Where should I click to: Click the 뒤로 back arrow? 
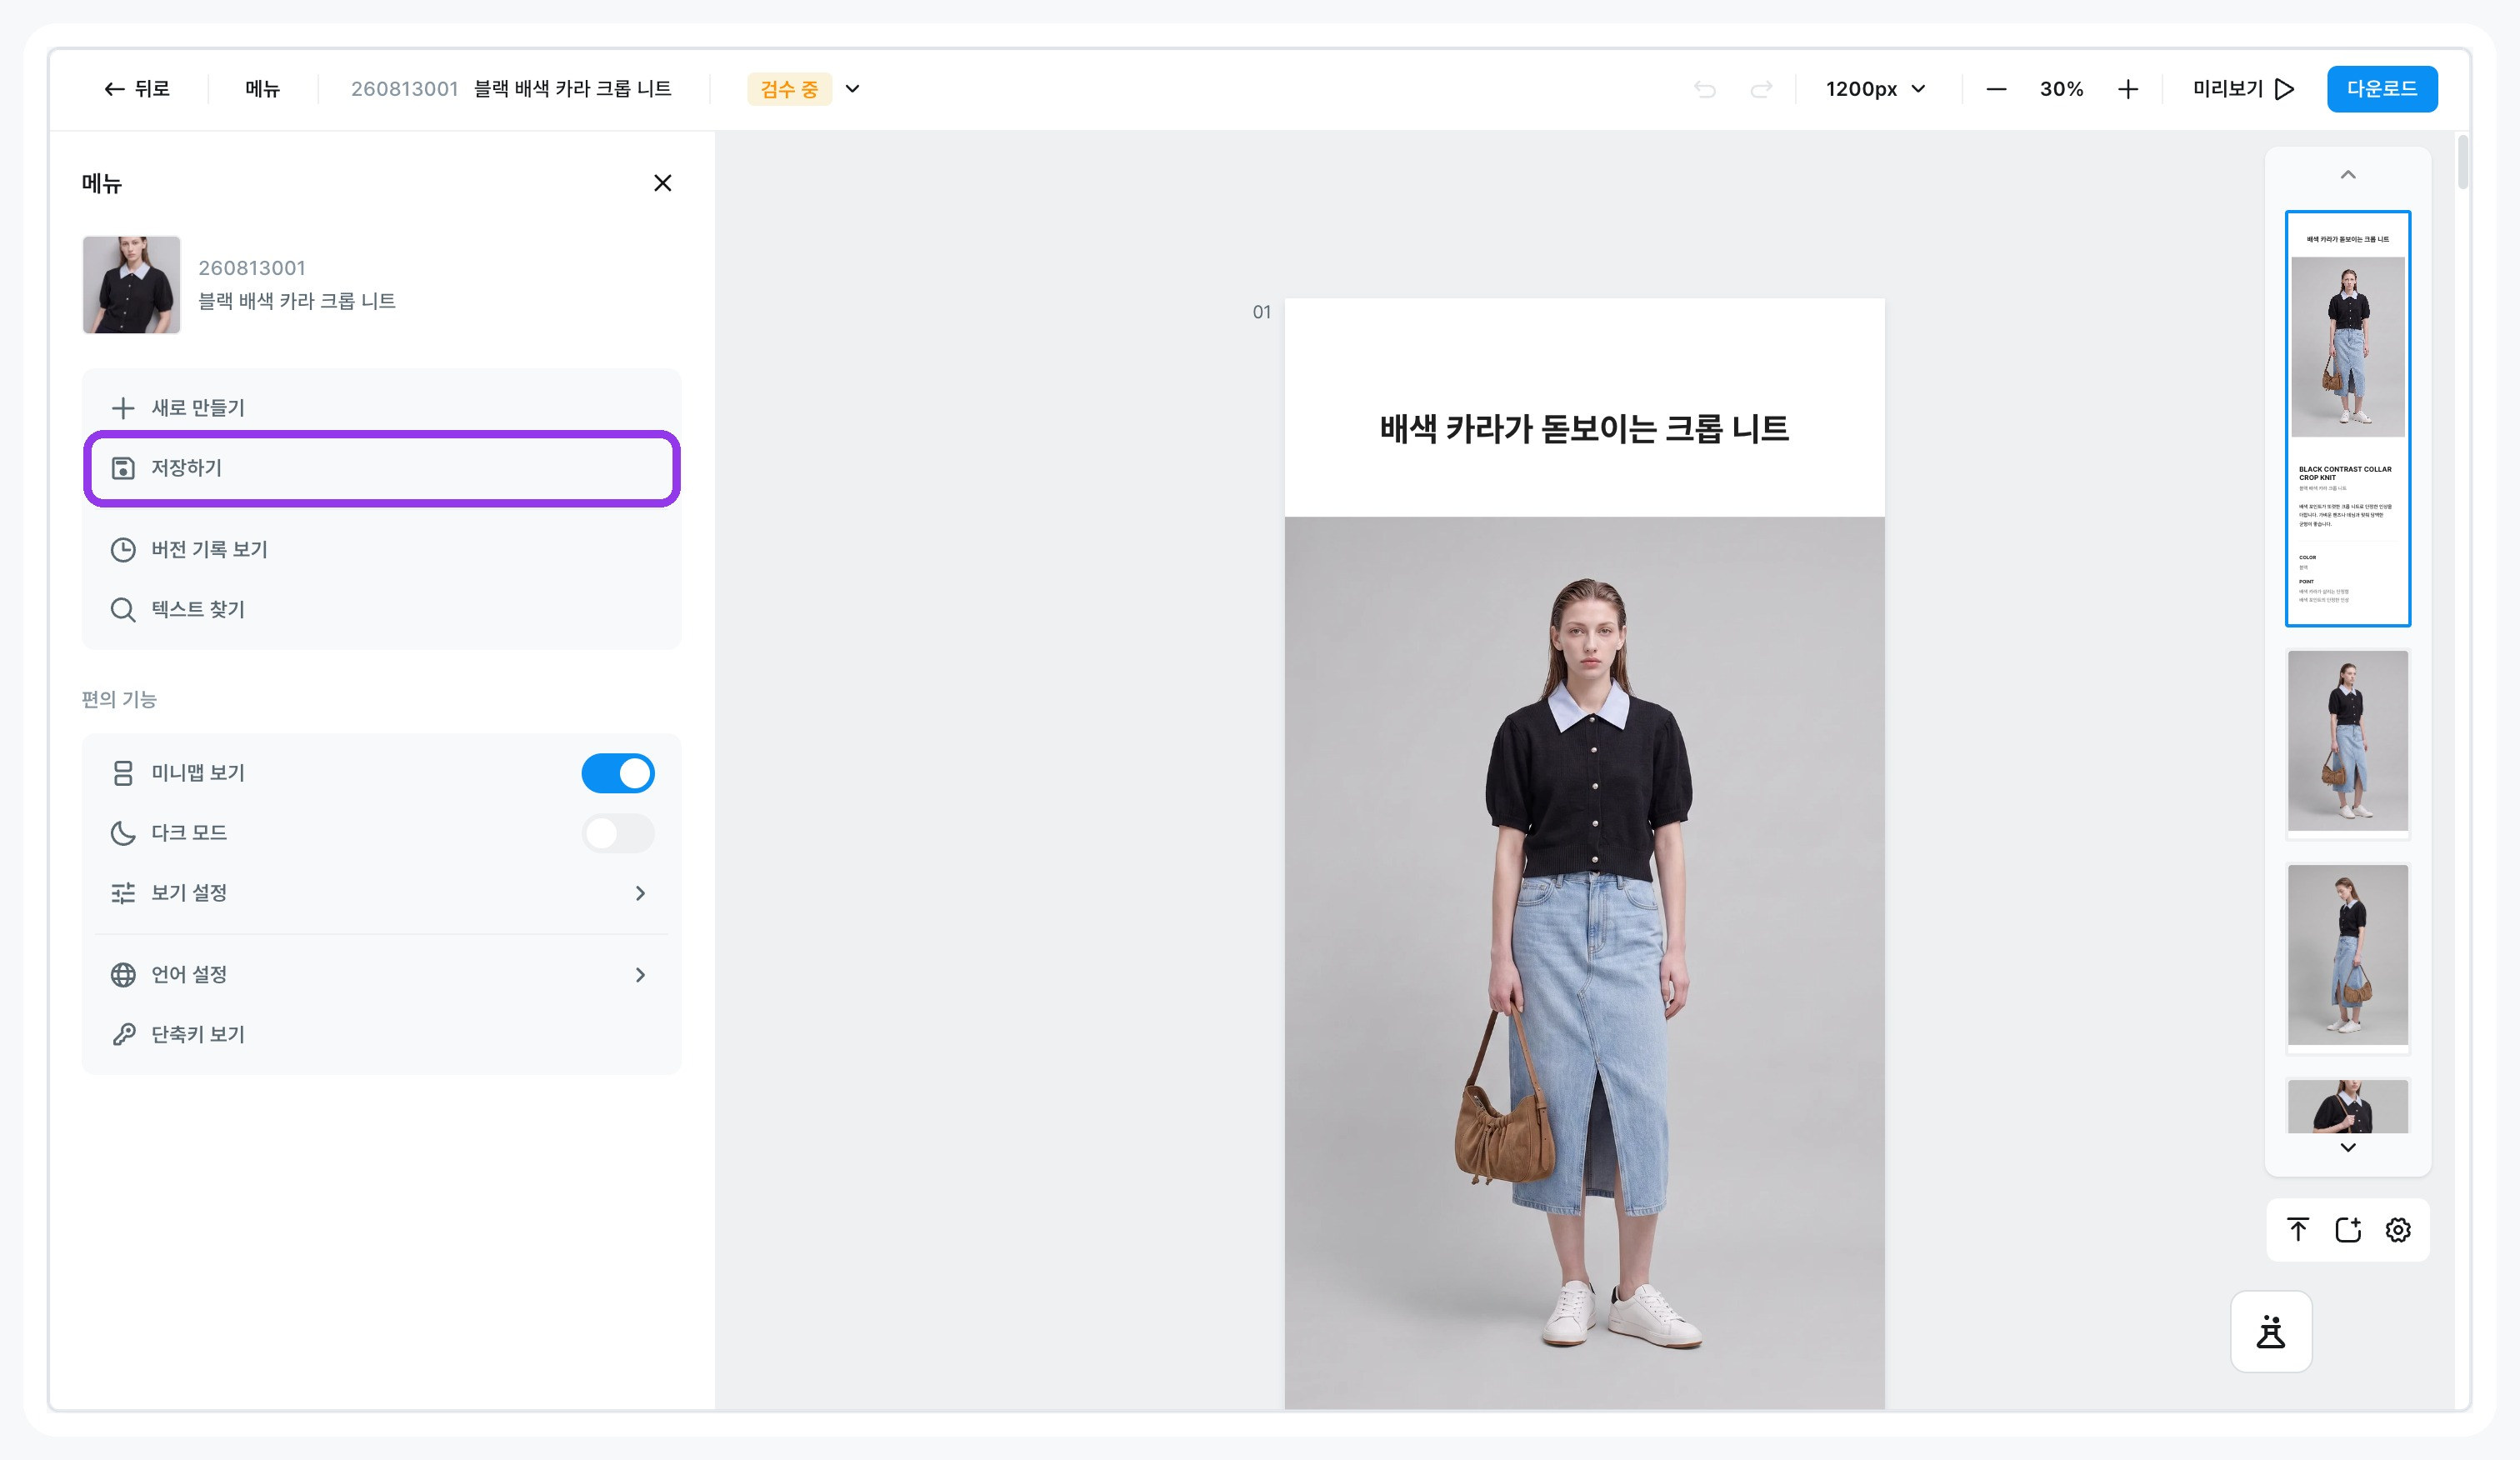(137, 89)
